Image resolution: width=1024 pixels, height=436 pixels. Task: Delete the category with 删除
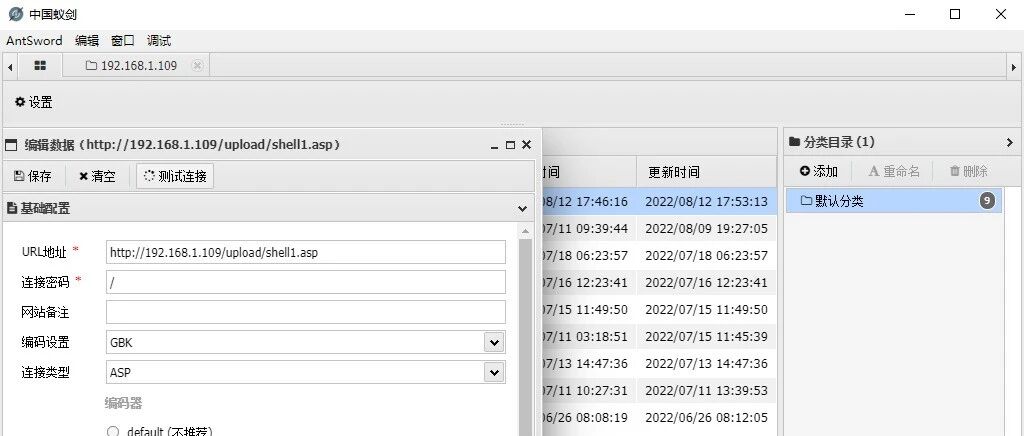tap(968, 171)
